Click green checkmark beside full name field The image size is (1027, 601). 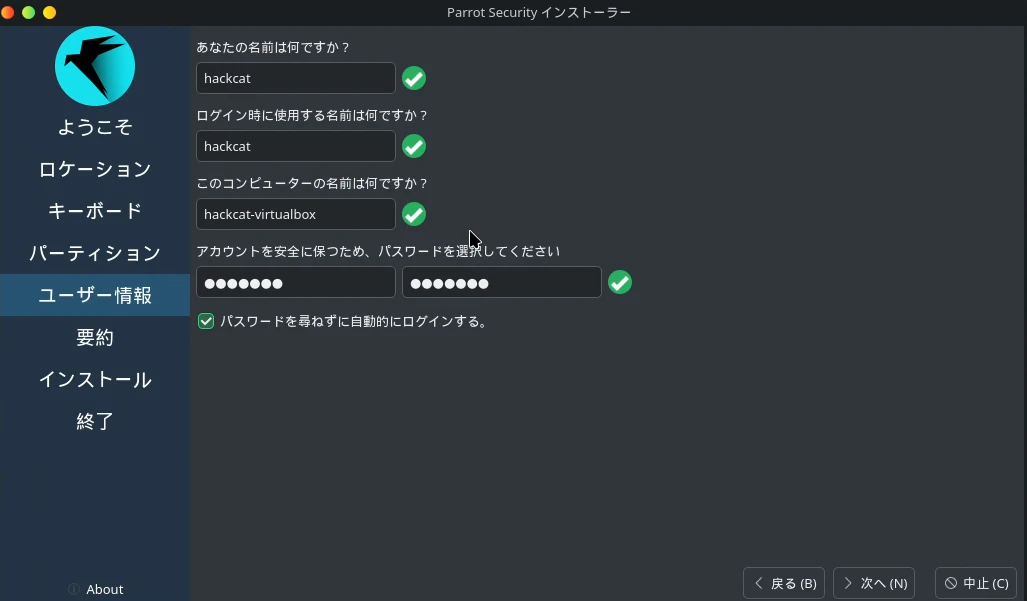coord(414,79)
